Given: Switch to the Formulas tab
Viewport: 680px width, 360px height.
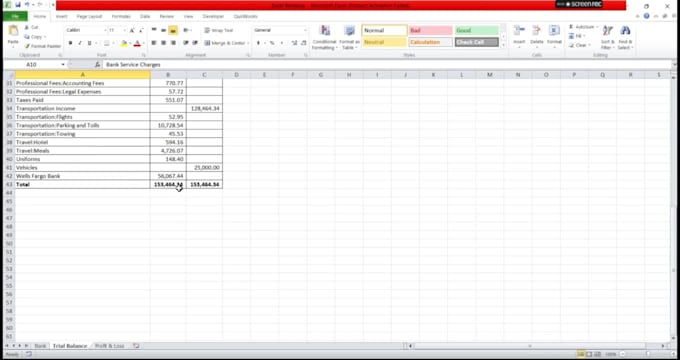Looking at the screenshot, I should pyautogui.click(x=121, y=16).
